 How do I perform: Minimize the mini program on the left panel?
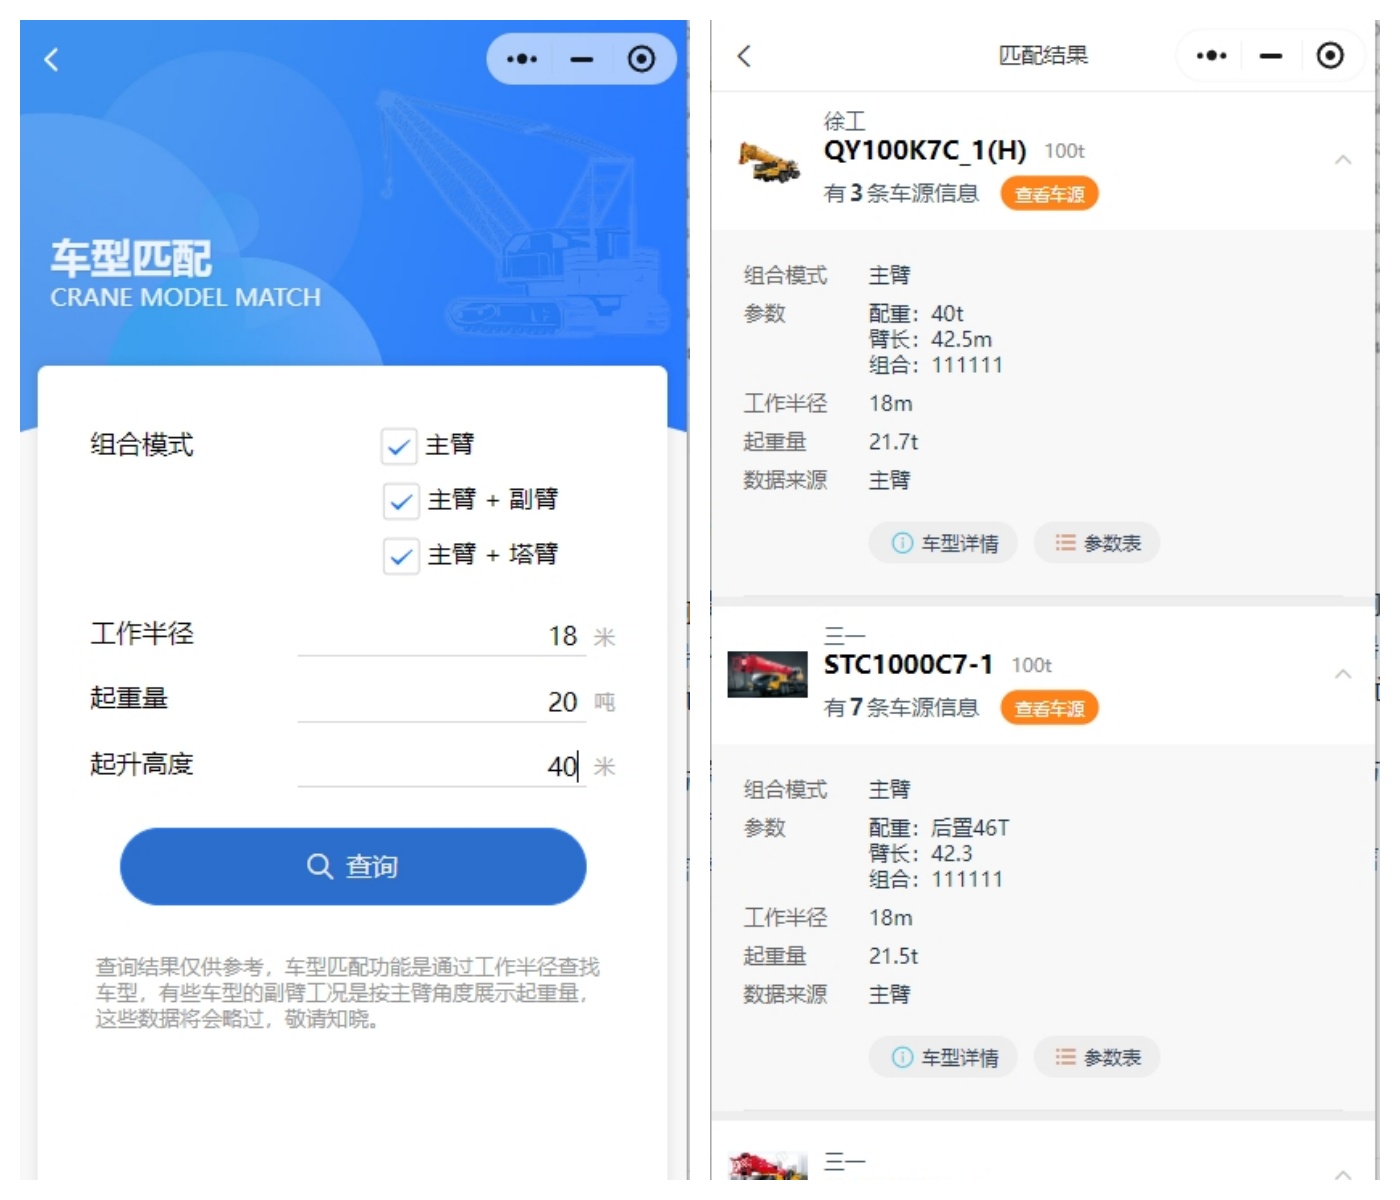point(581,60)
